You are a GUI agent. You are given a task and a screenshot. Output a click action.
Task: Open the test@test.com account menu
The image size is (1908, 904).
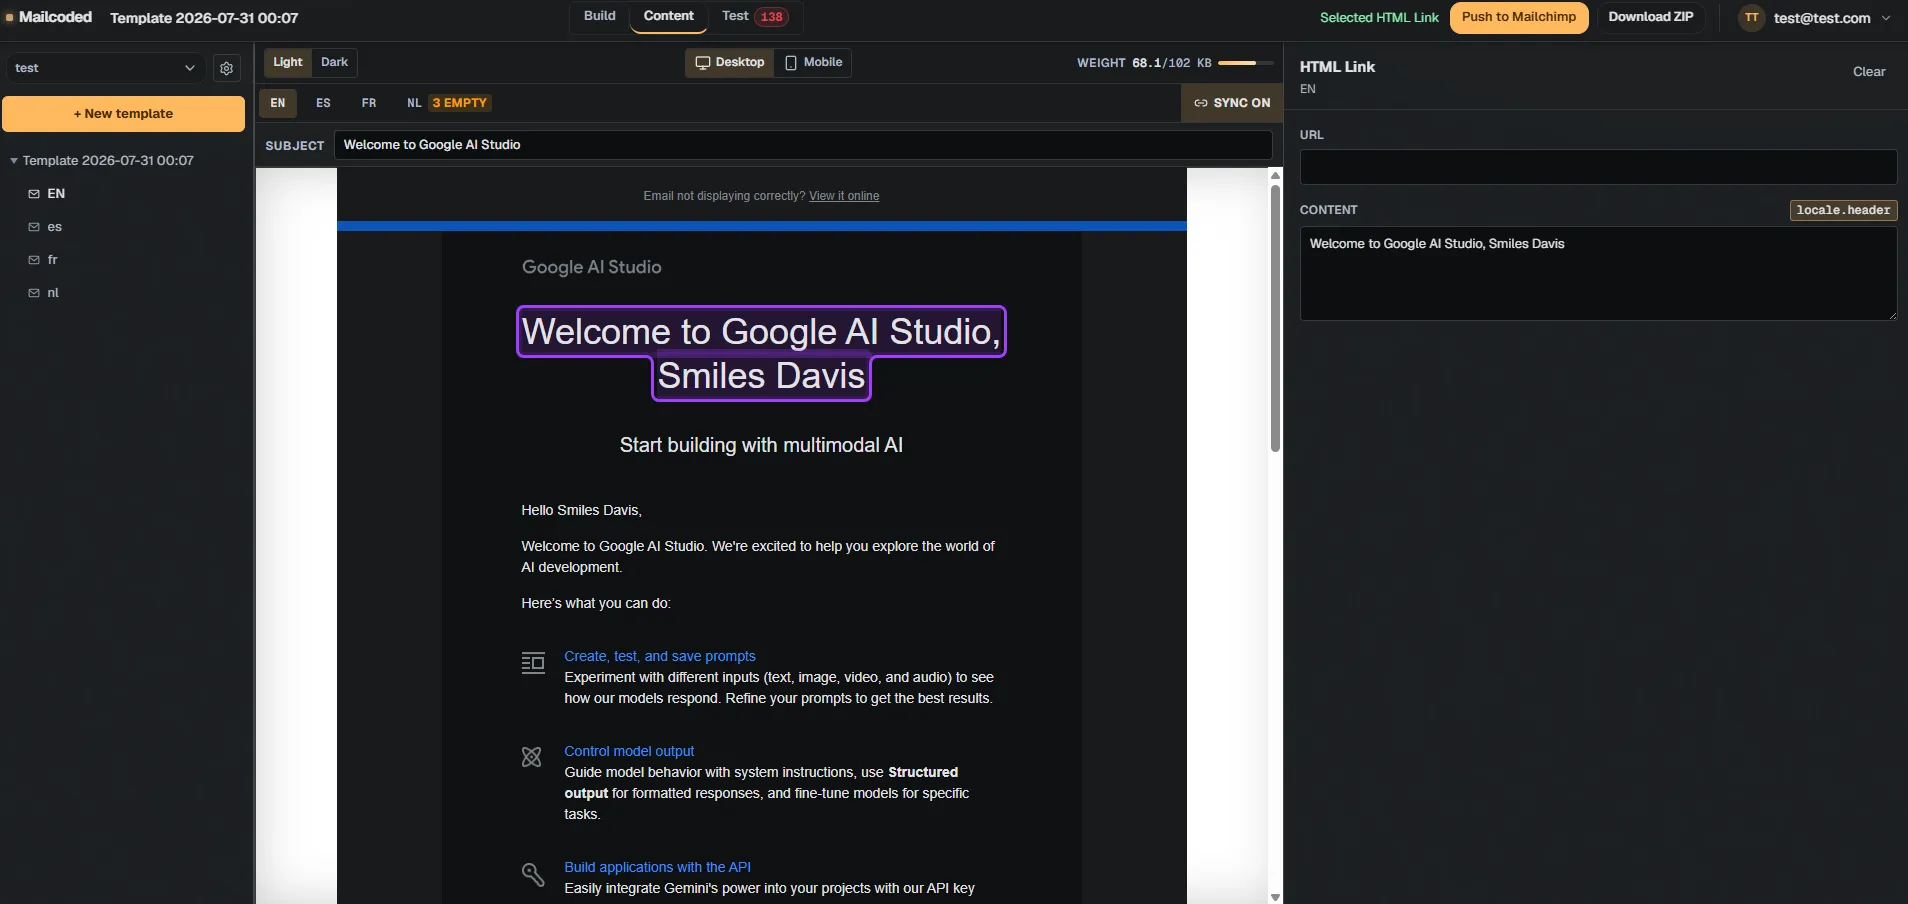(x=1816, y=18)
